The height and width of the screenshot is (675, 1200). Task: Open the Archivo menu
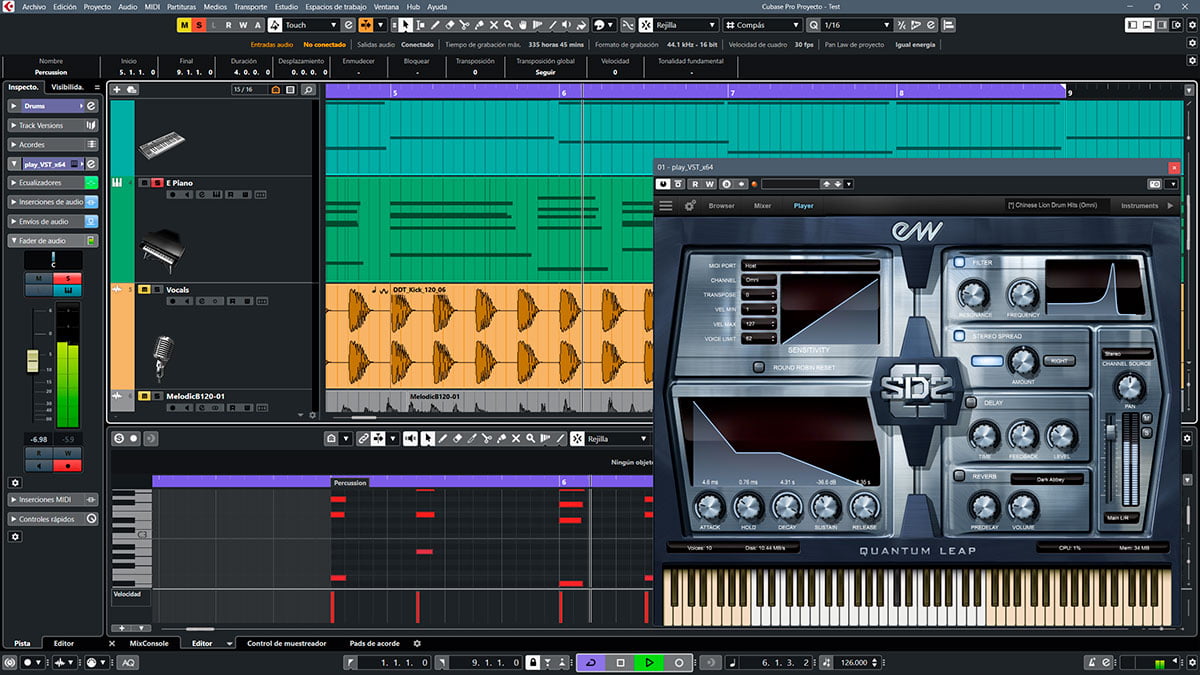pyautogui.click(x=34, y=6)
